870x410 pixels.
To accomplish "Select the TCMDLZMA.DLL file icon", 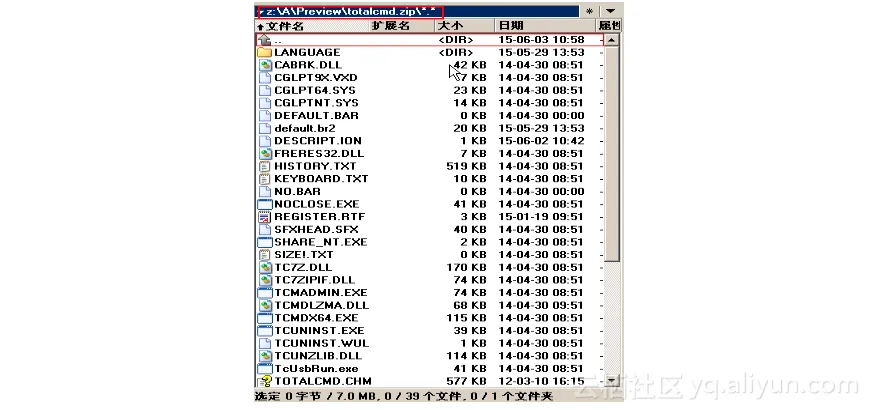I will coord(265,306).
